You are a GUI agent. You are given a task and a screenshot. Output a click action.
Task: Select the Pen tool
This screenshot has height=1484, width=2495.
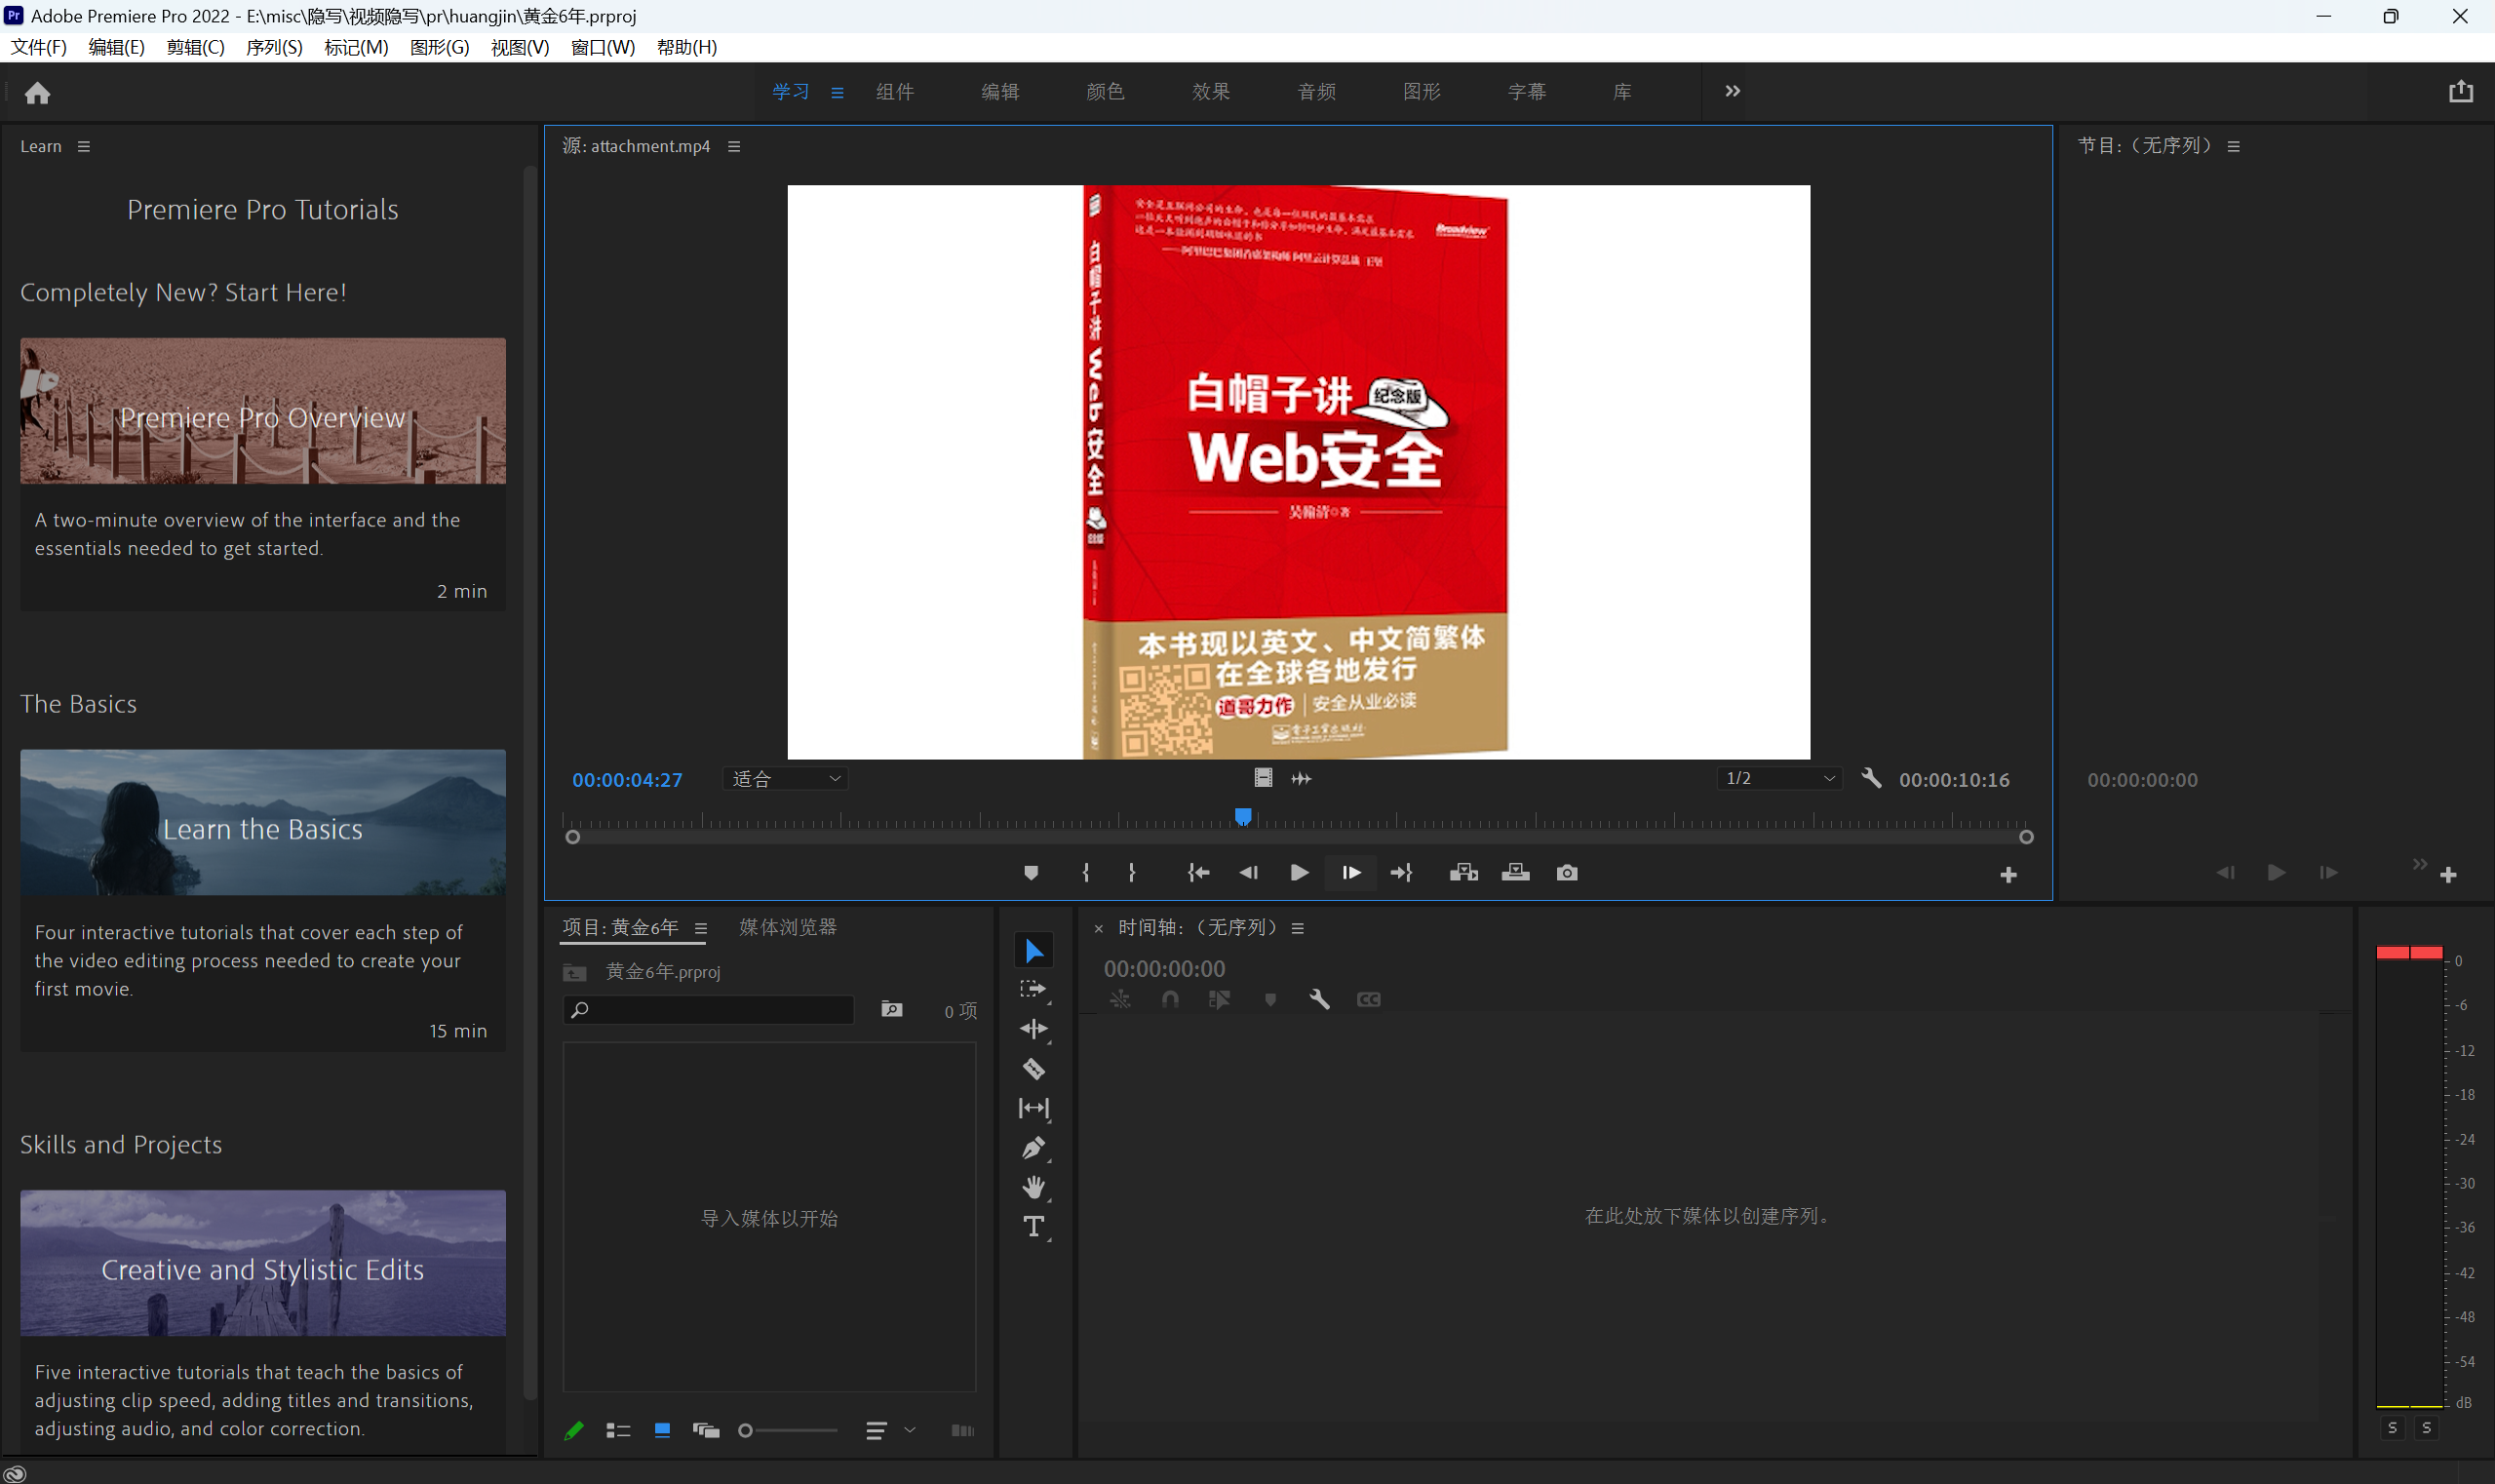click(x=1033, y=1148)
